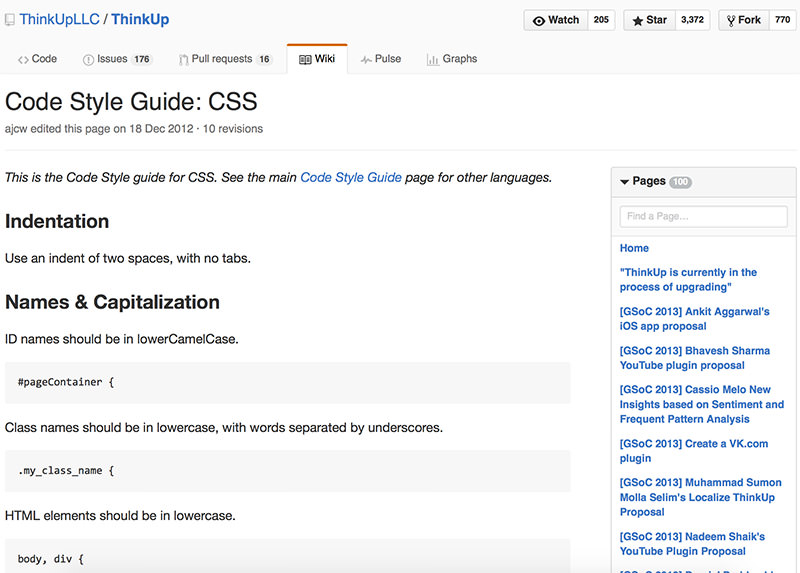The height and width of the screenshot is (573, 800).
Task: Fork the repository
Action: (743, 20)
